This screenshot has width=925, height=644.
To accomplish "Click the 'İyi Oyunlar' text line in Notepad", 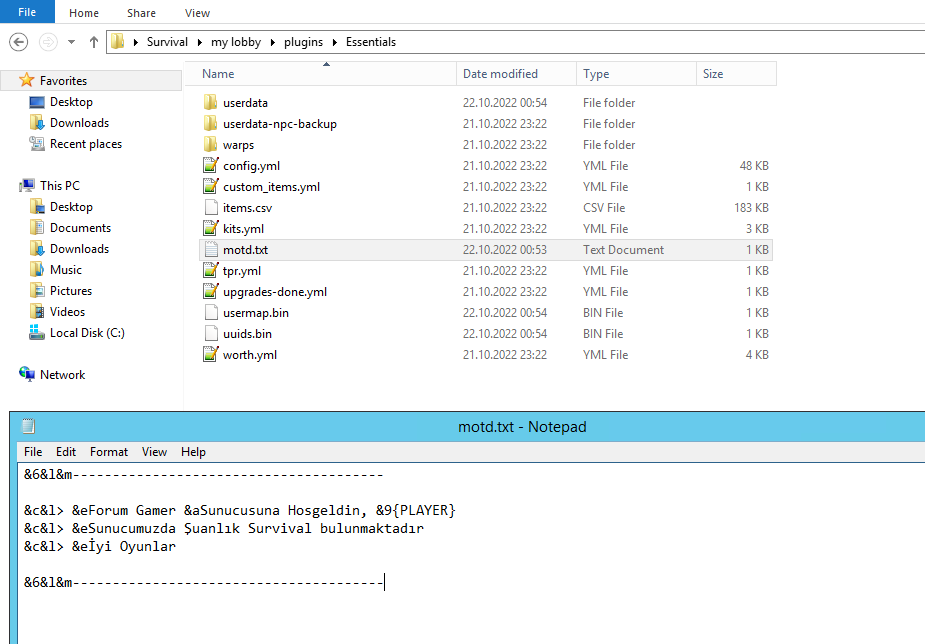I will [x=100, y=546].
